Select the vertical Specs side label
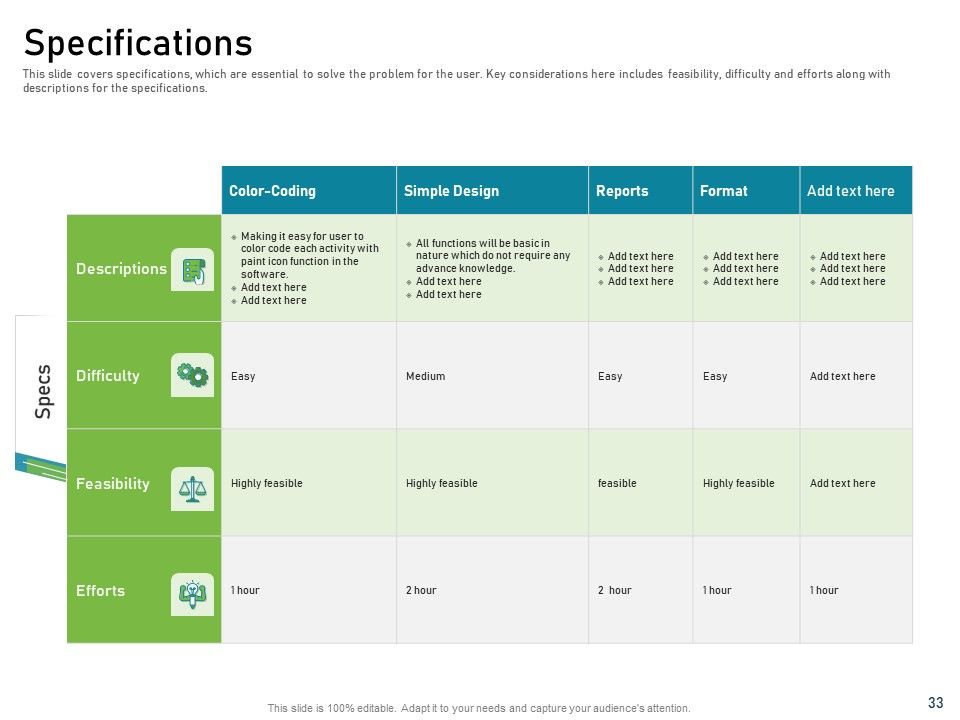960x720 pixels. [43, 392]
